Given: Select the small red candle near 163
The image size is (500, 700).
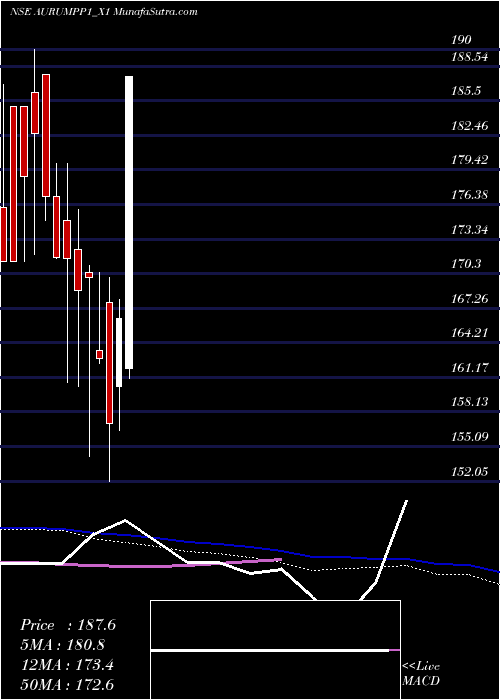Looking at the screenshot, I should tap(100, 354).
